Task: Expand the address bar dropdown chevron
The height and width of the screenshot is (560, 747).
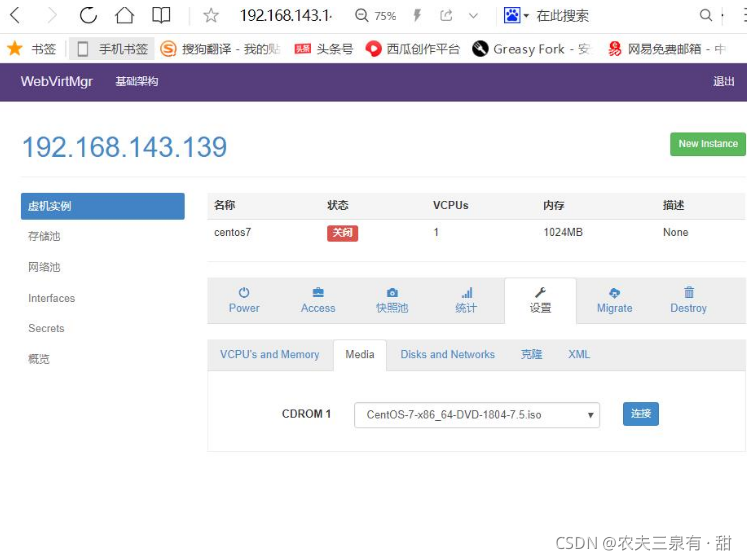Action: (x=473, y=16)
